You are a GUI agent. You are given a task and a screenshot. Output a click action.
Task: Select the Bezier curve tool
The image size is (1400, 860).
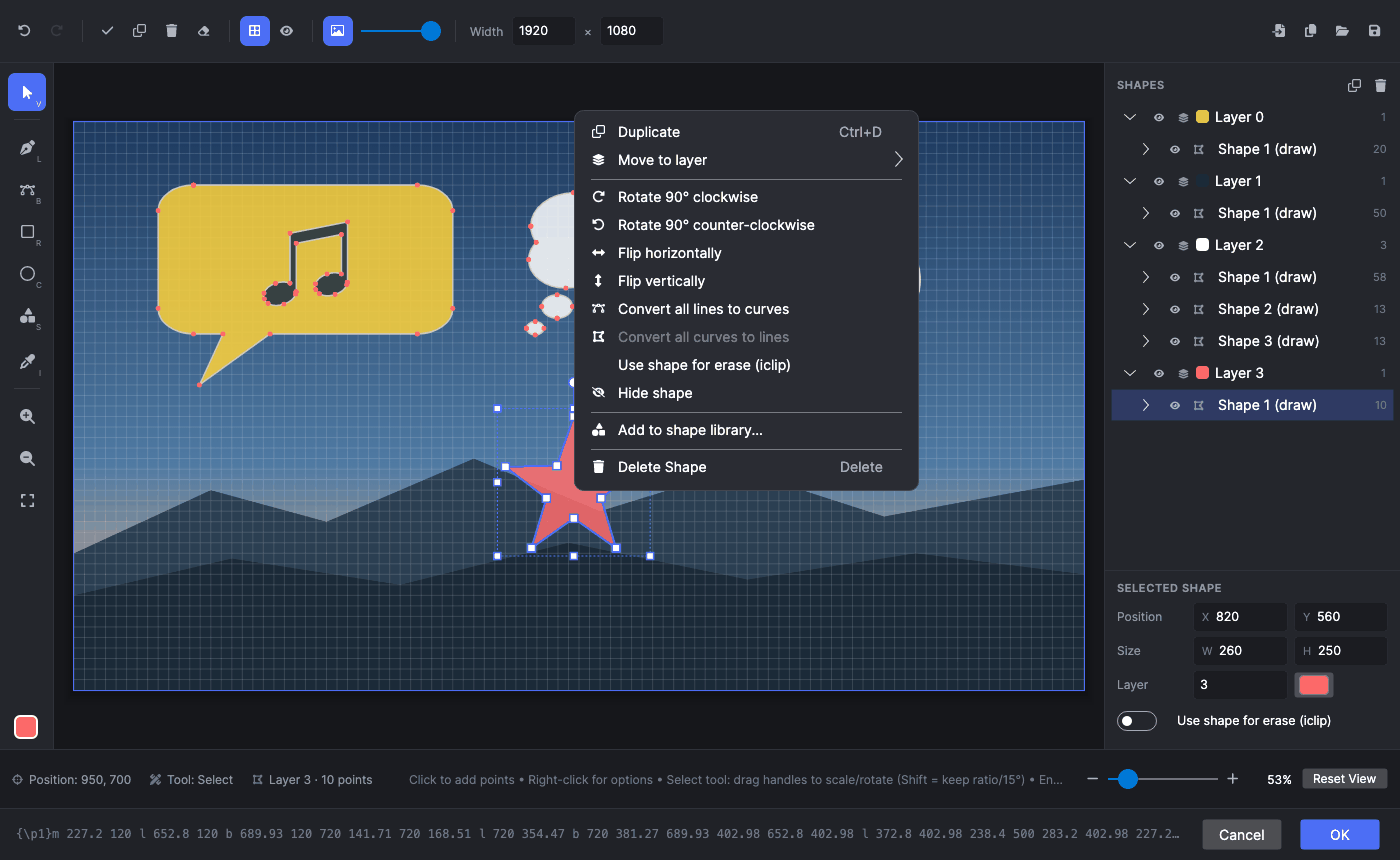tap(27, 190)
